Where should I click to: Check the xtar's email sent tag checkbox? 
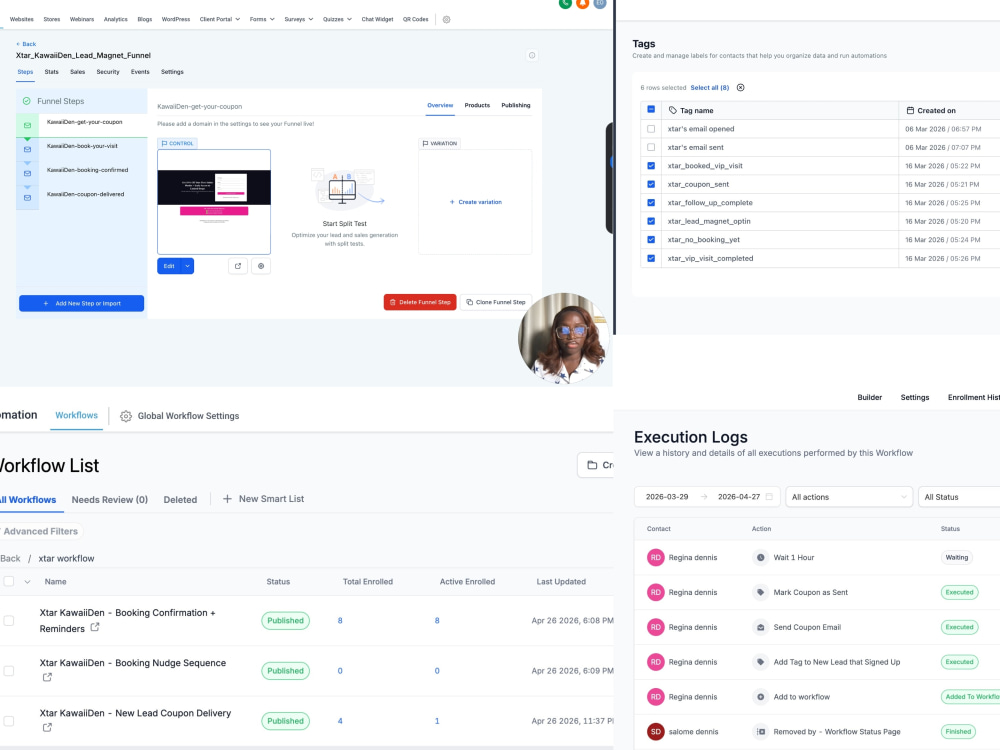tap(651, 147)
